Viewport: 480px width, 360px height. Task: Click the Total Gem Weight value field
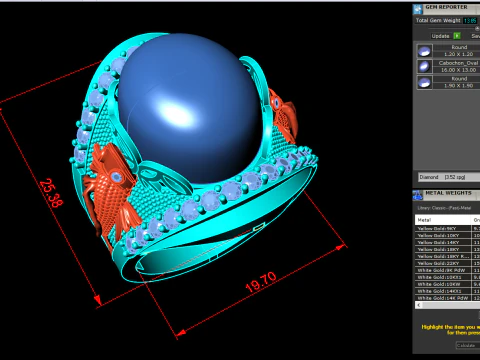(x=470, y=21)
